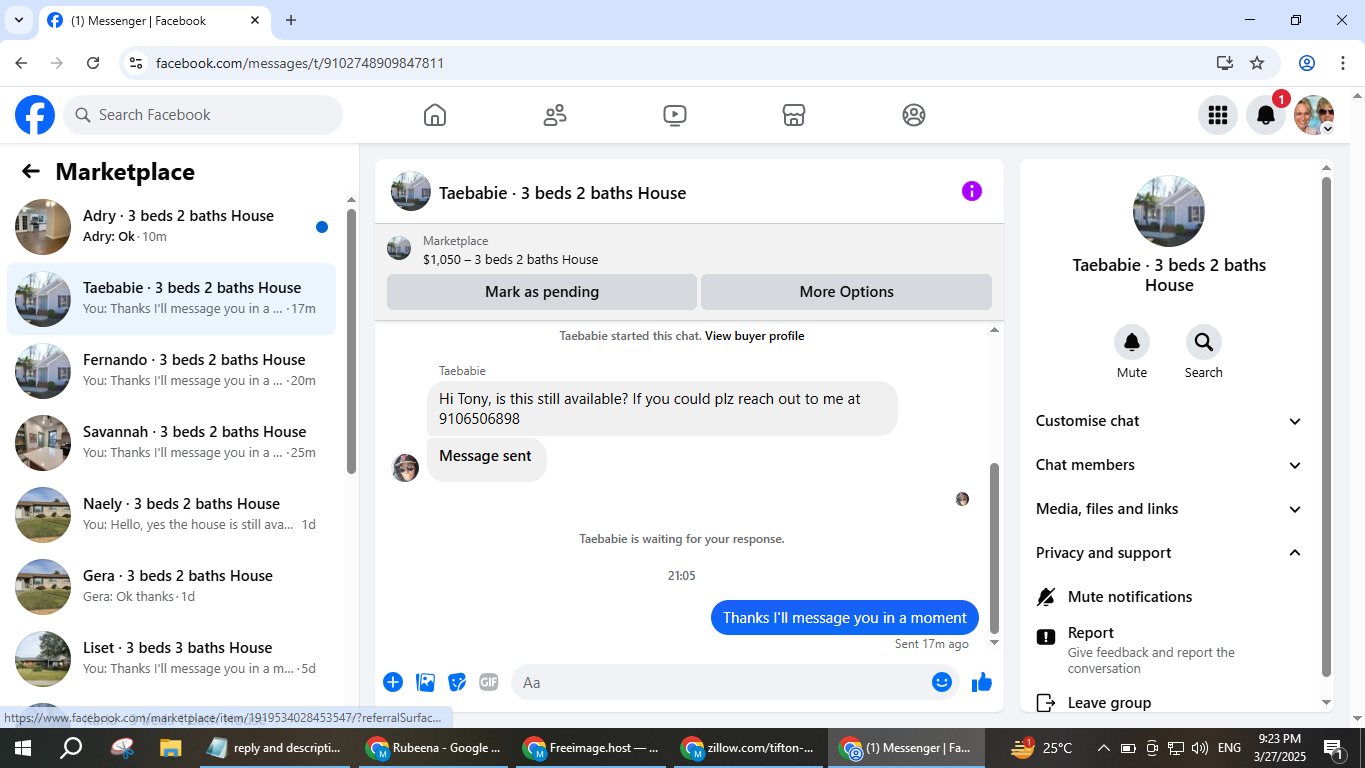Open Facebook home via the logo

35,115
